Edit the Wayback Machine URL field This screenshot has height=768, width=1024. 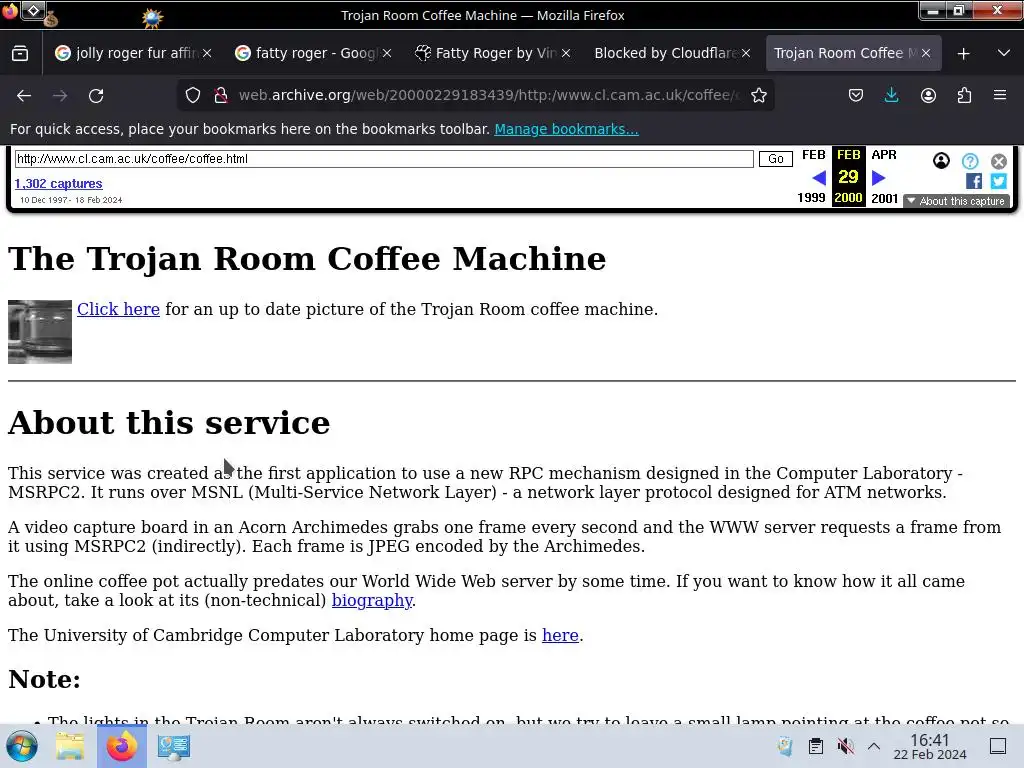(x=384, y=159)
